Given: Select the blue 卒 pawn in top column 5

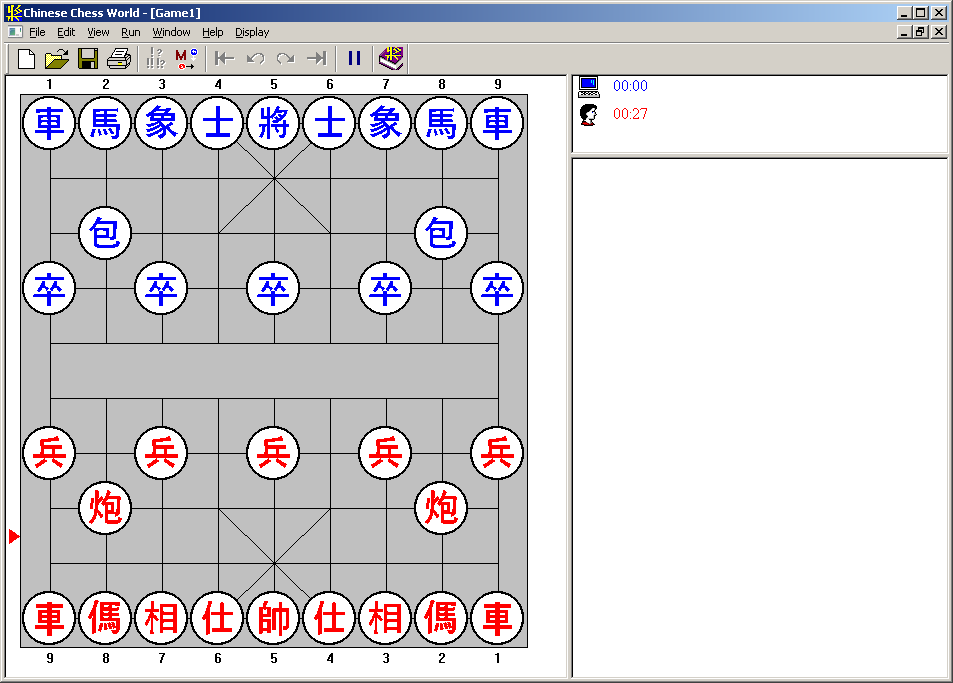Looking at the screenshot, I should [274, 288].
